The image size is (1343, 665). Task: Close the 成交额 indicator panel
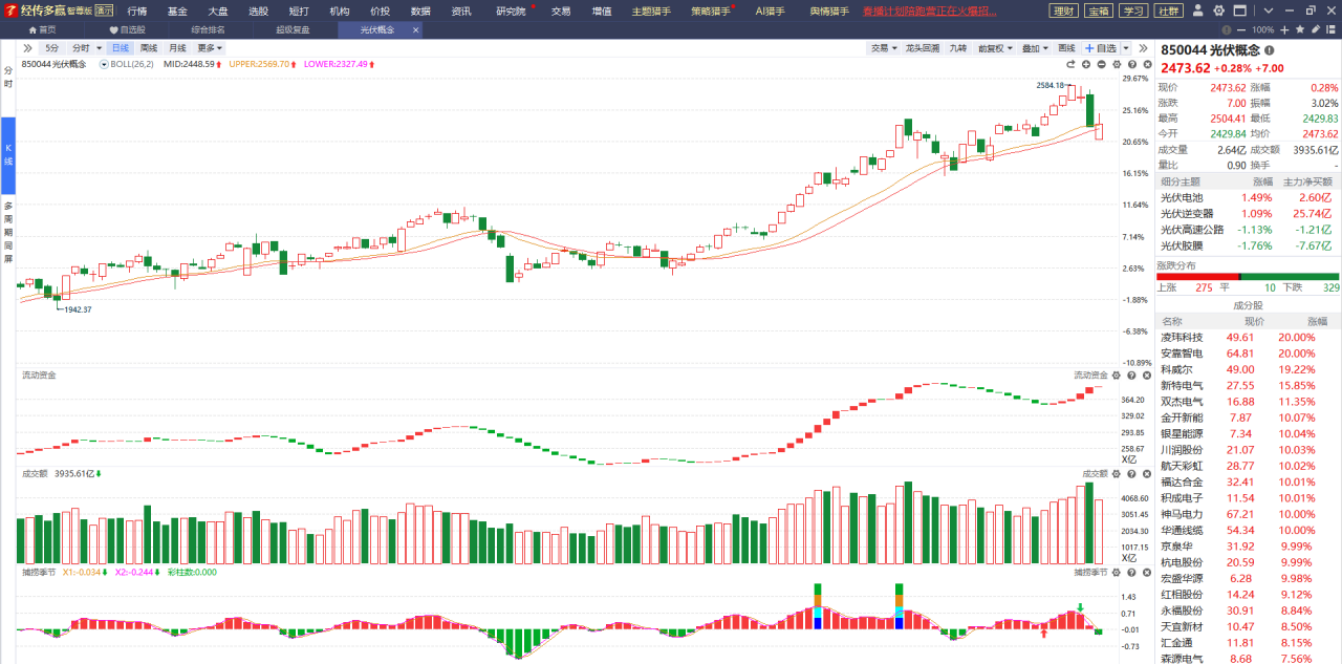pos(1146,474)
